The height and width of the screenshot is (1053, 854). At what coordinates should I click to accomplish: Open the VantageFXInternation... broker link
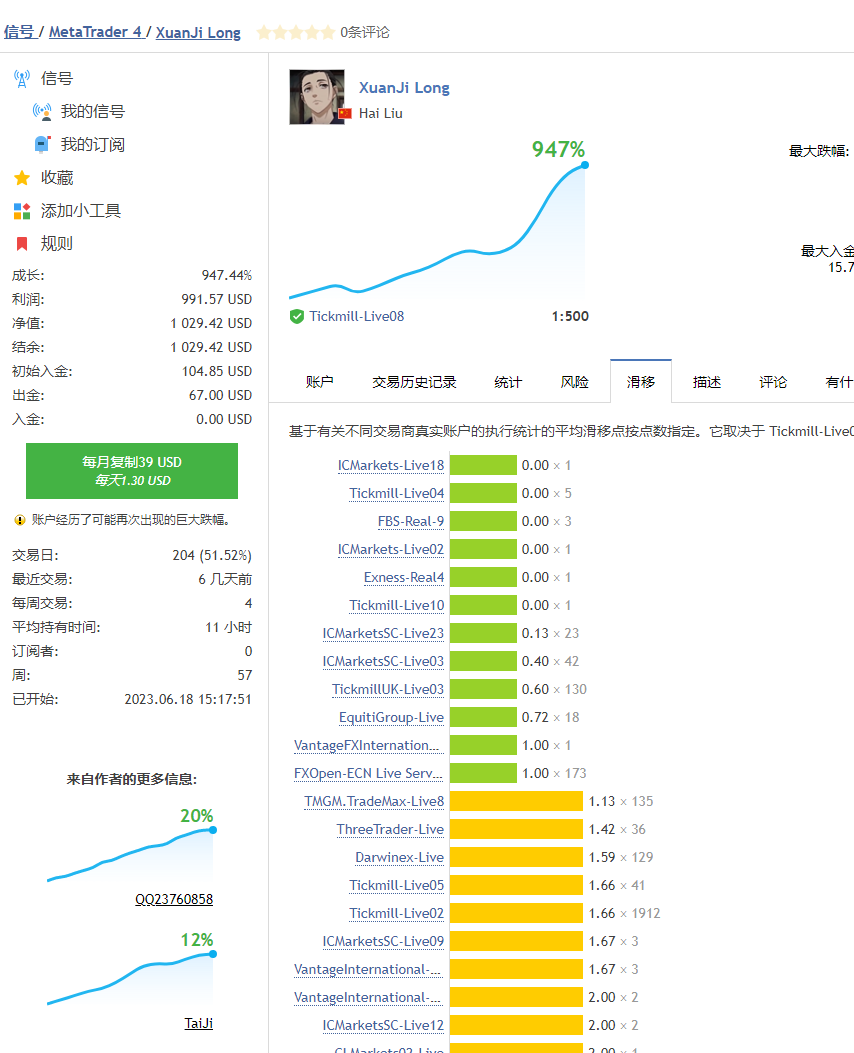click(367, 745)
